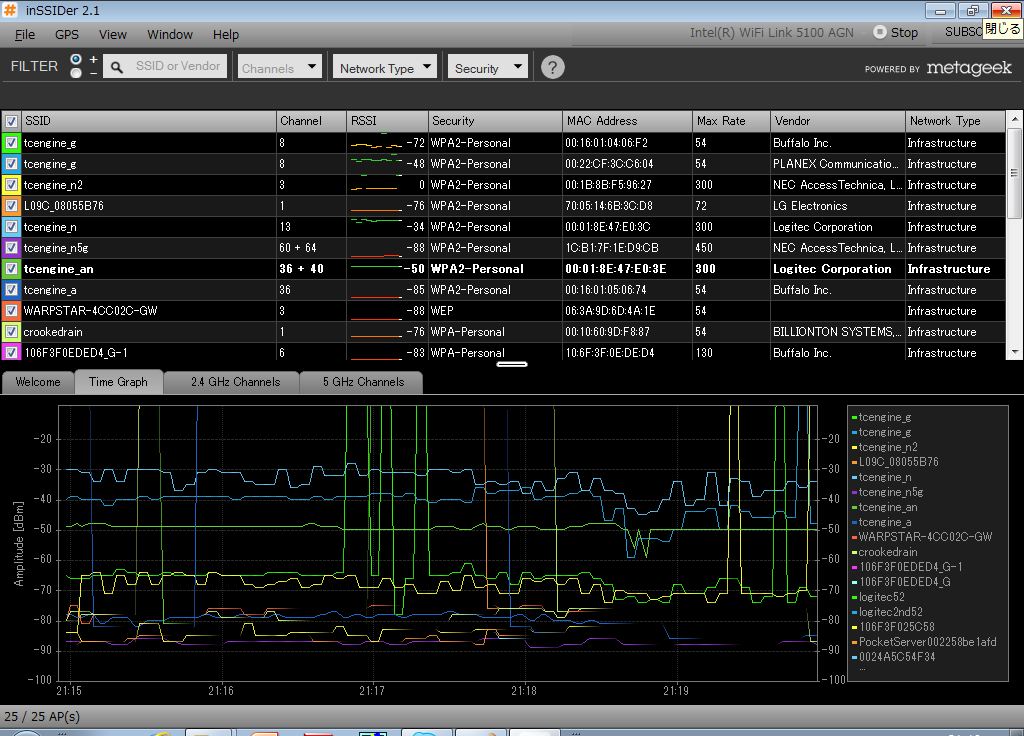The height and width of the screenshot is (736, 1024).
Task: Toggle the select-all checkbox in table header
Action: pyautogui.click(x=11, y=121)
